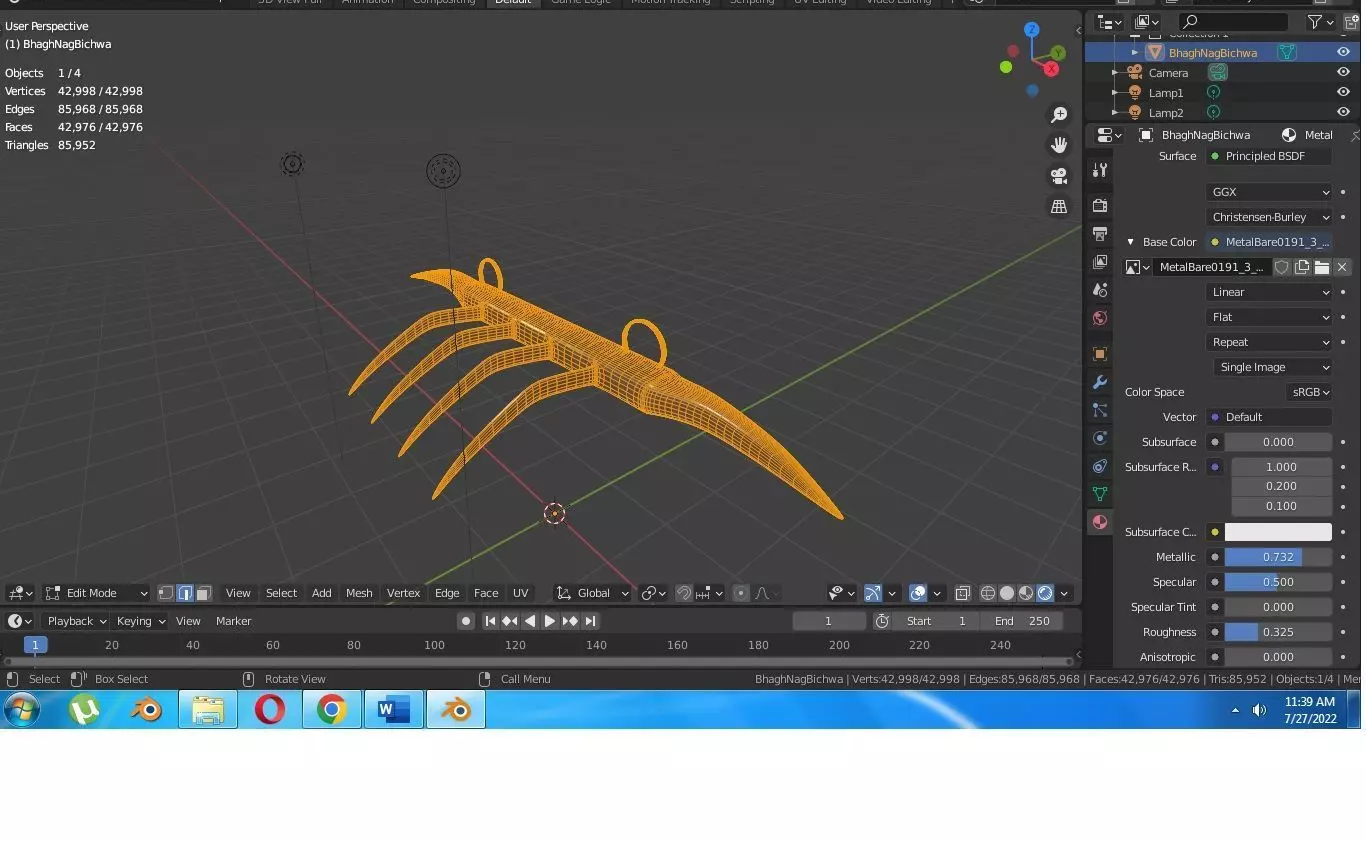Click the Roughness value slider
The height and width of the screenshot is (841, 1366).
tap(1278, 632)
